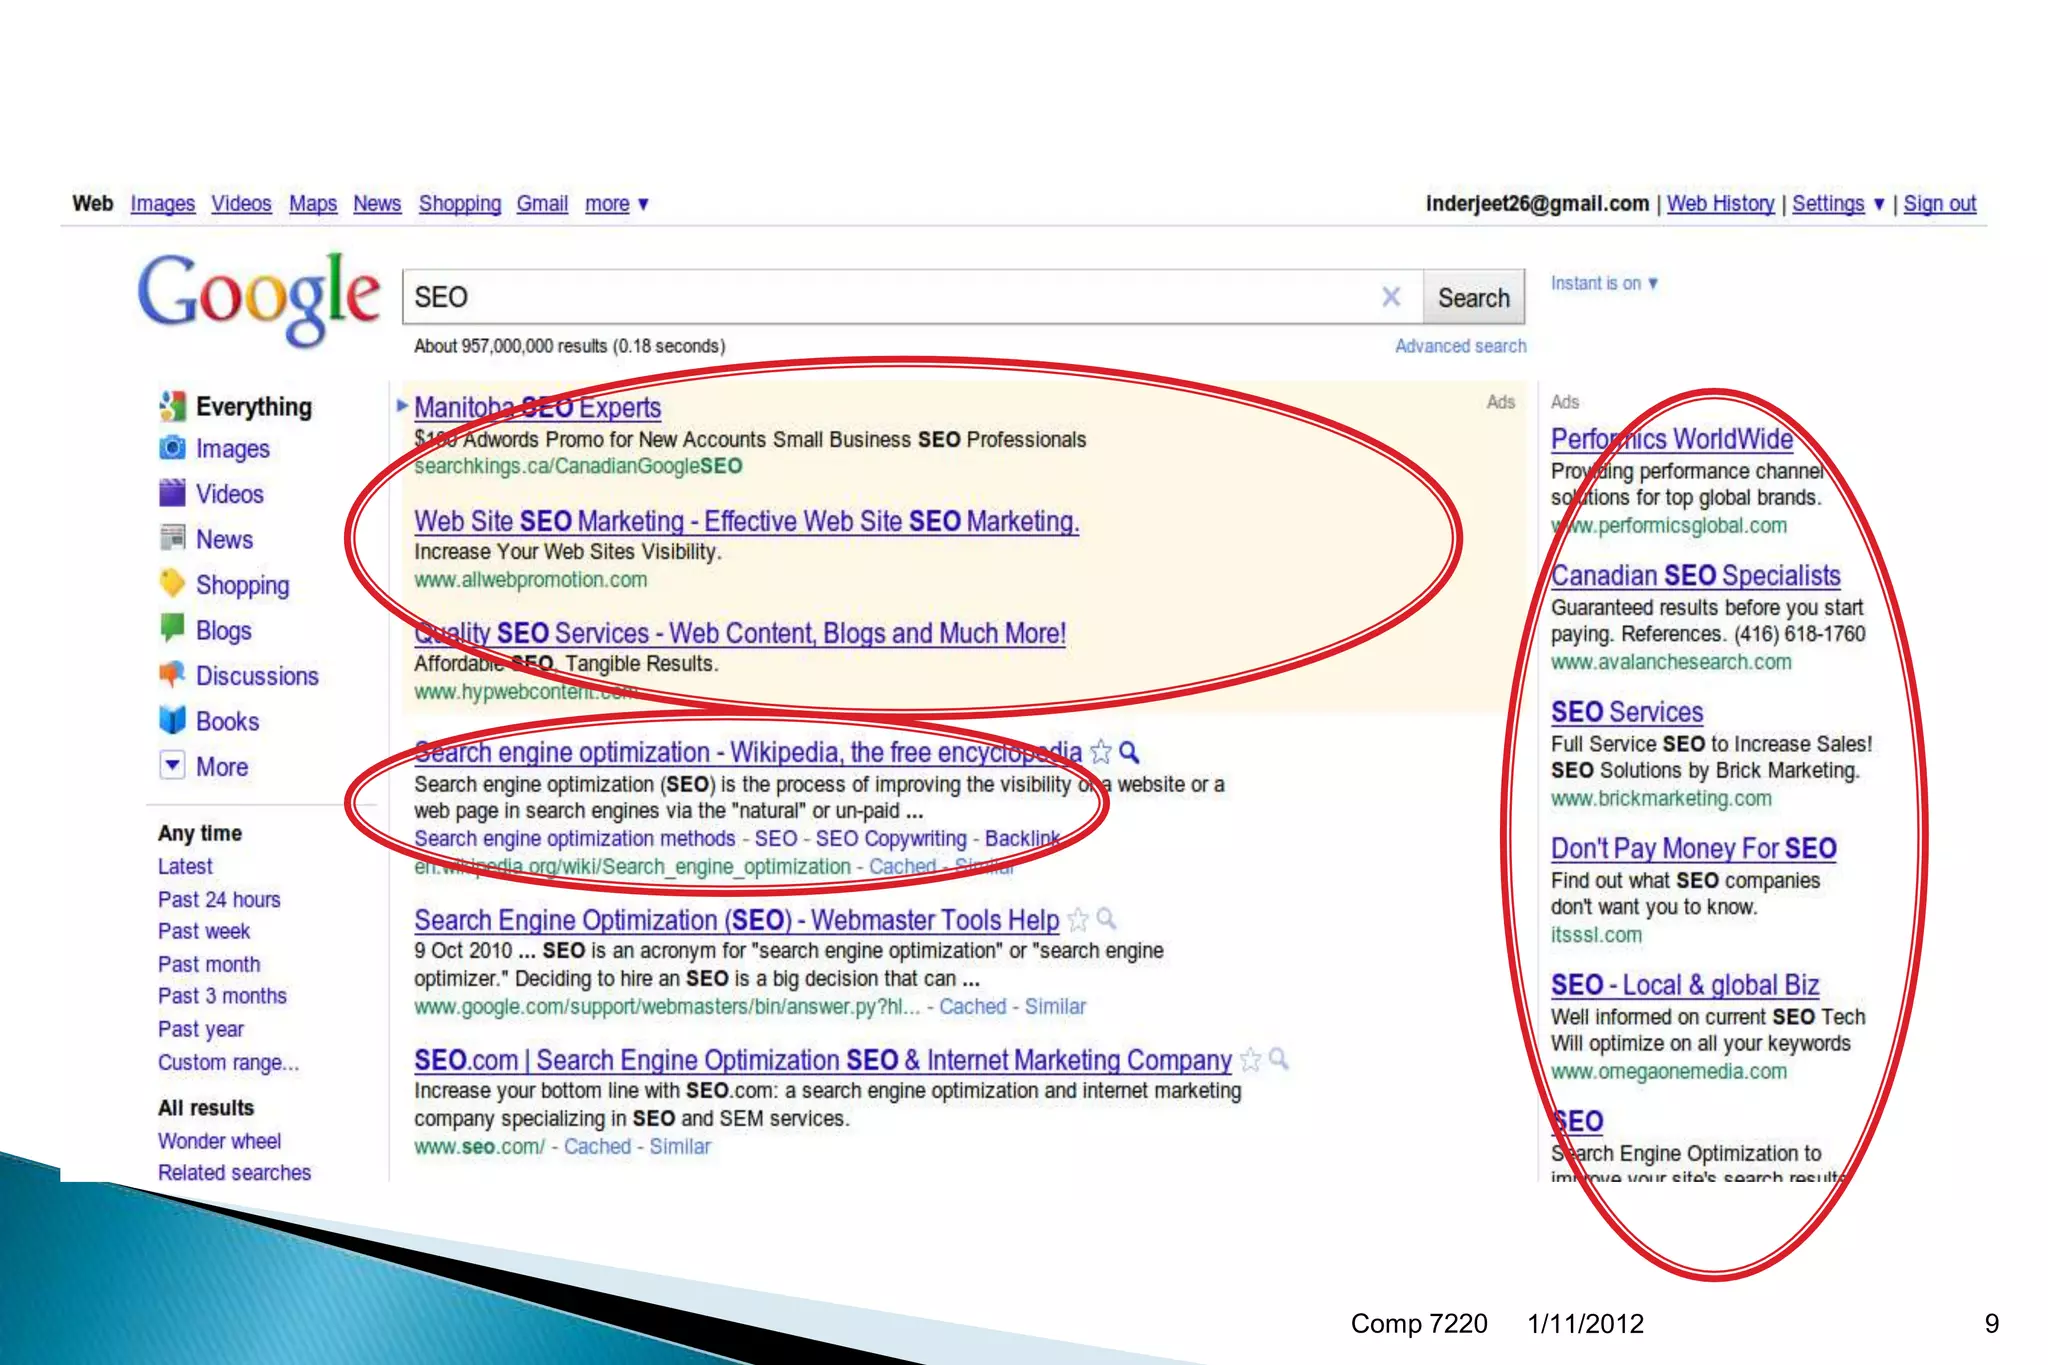The height and width of the screenshot is (1365, 2048).
Task: Click the Discussions speech bubble icon
Action: click(172, 674)
